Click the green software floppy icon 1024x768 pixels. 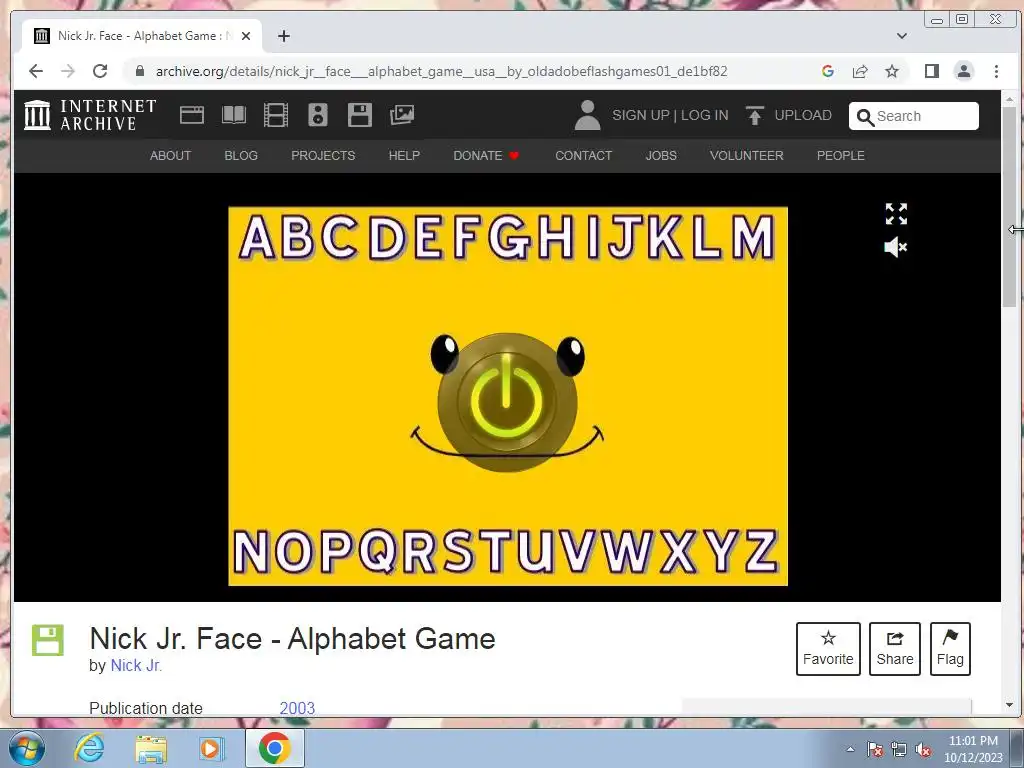tap(48, 640)
